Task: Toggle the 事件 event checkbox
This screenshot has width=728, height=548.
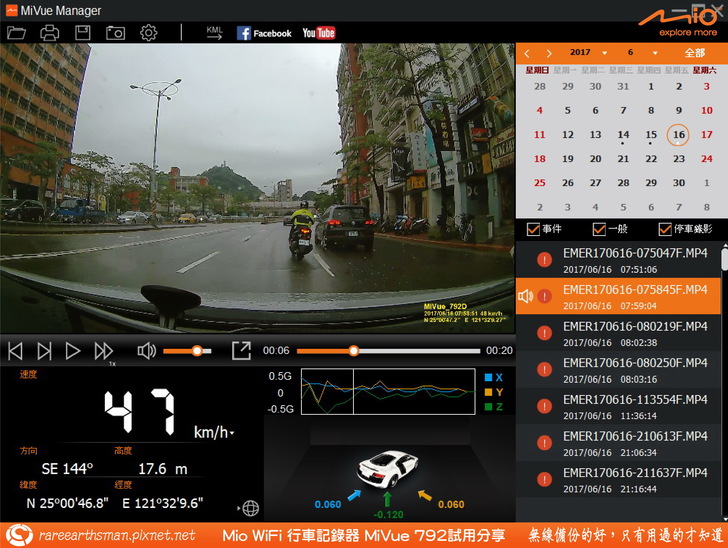Action: pyautogui.click(x=533, y=229)
